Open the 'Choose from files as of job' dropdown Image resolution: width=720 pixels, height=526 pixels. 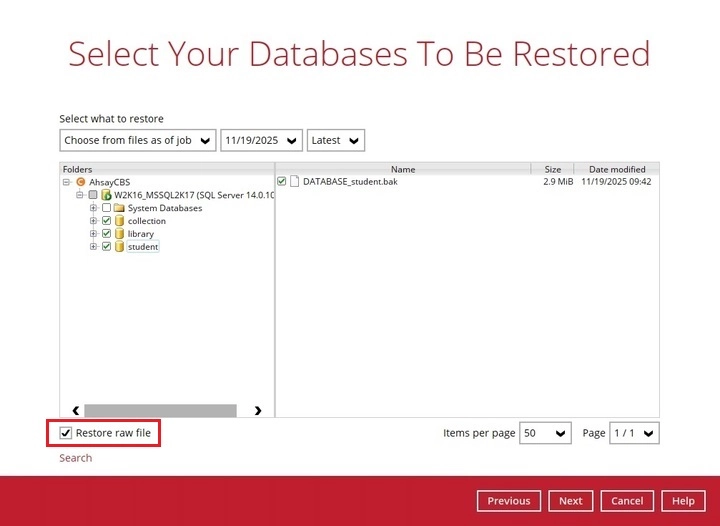138,140
